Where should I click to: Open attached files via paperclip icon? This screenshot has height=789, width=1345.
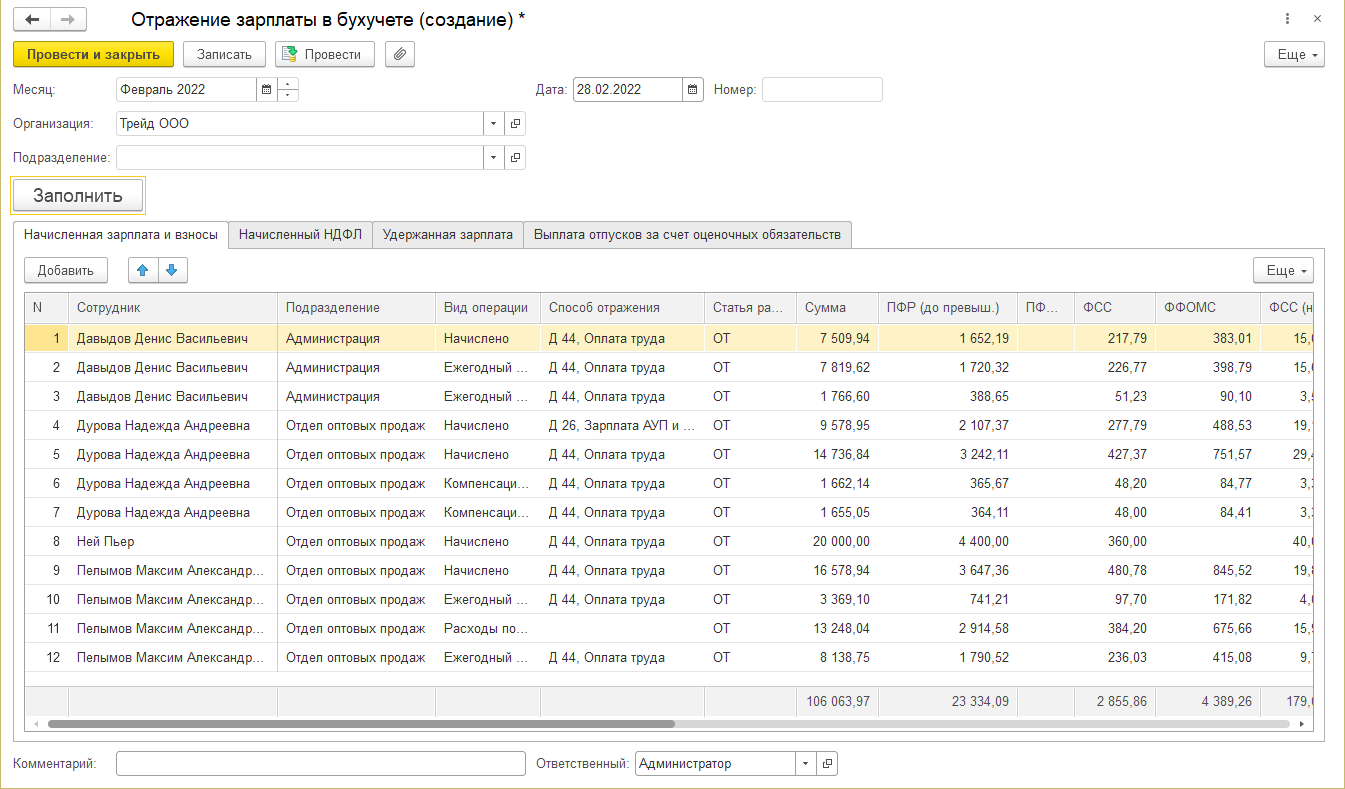[399, 54]
